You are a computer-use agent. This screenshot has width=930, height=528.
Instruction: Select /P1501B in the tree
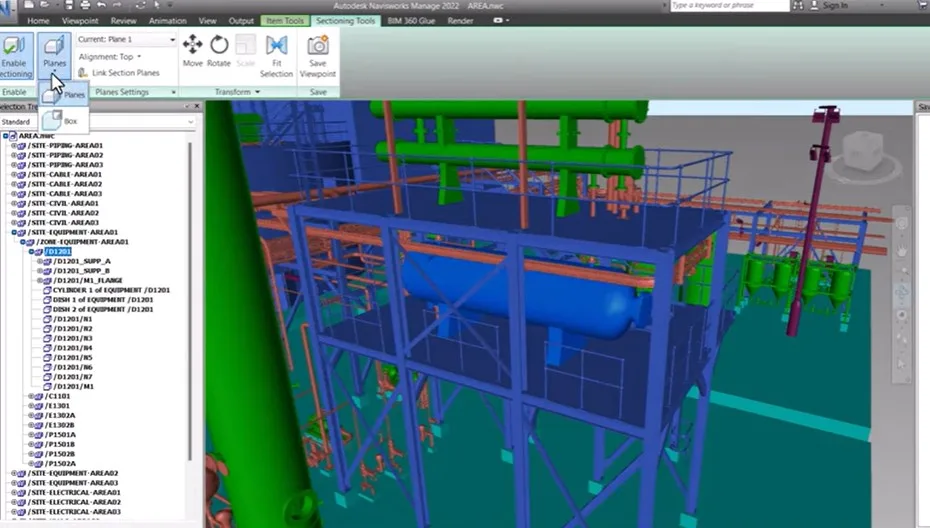point(60,444)
